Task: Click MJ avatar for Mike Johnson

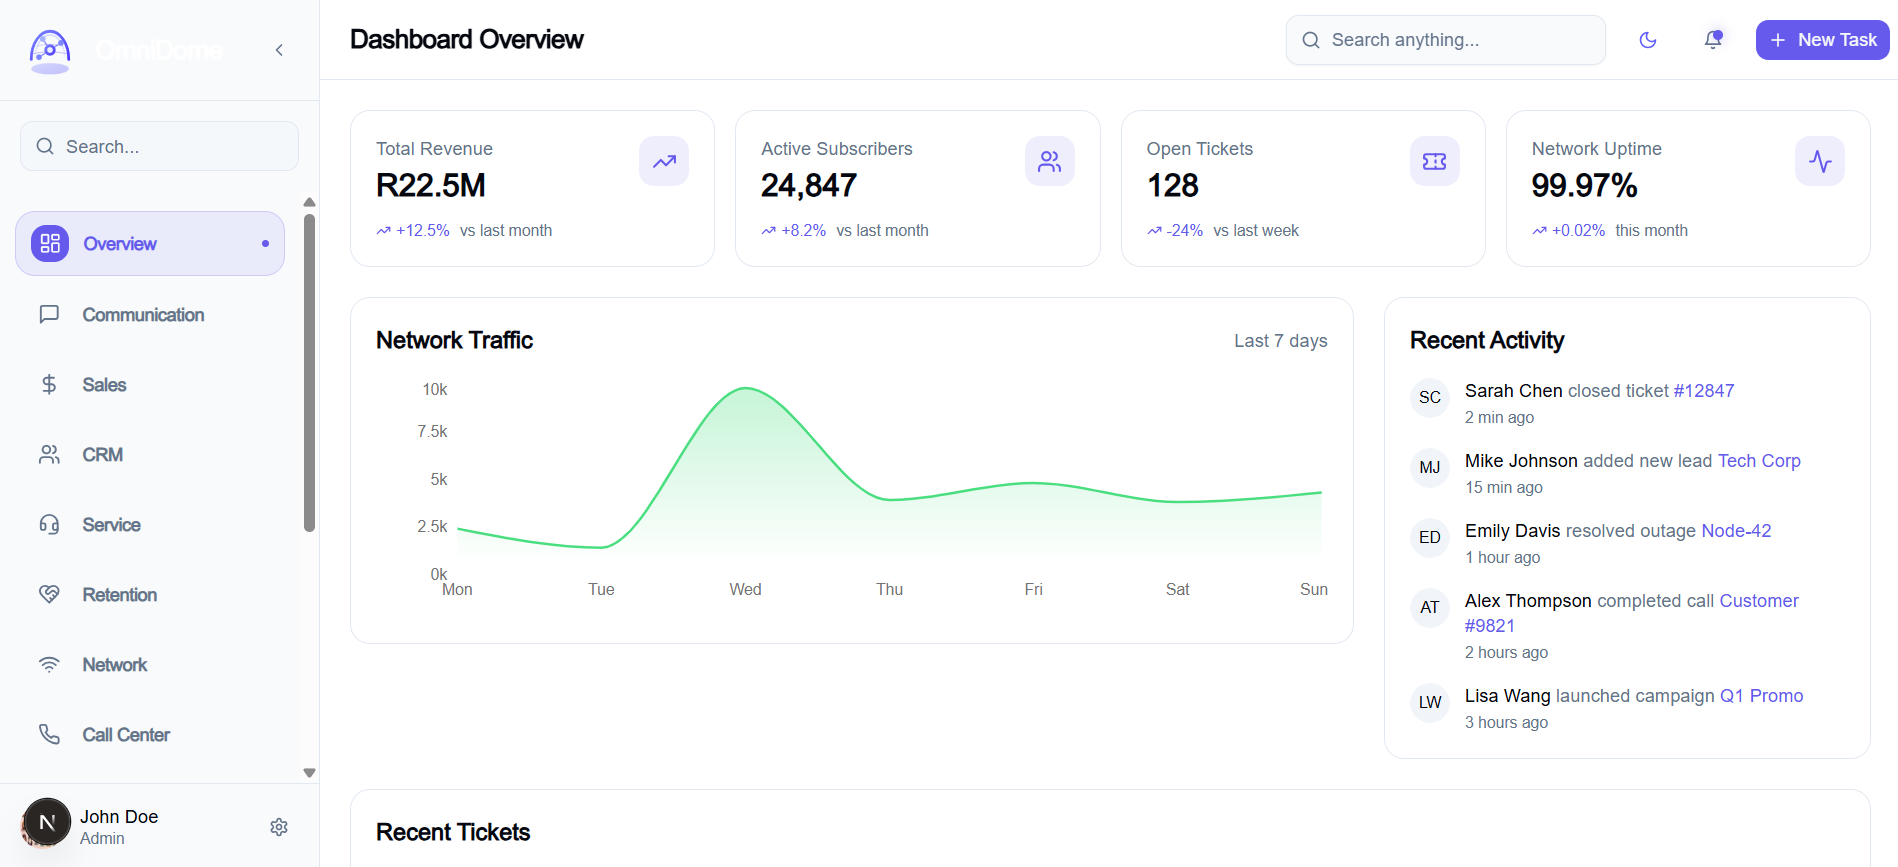Action: [1430, 467]
